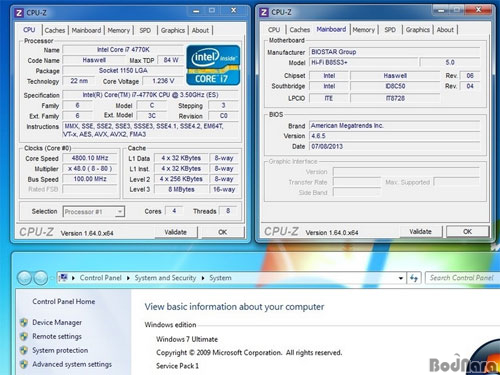Click the Package value Socket 1150 LGA
This screenshot has width=500, height=375.
123,70
